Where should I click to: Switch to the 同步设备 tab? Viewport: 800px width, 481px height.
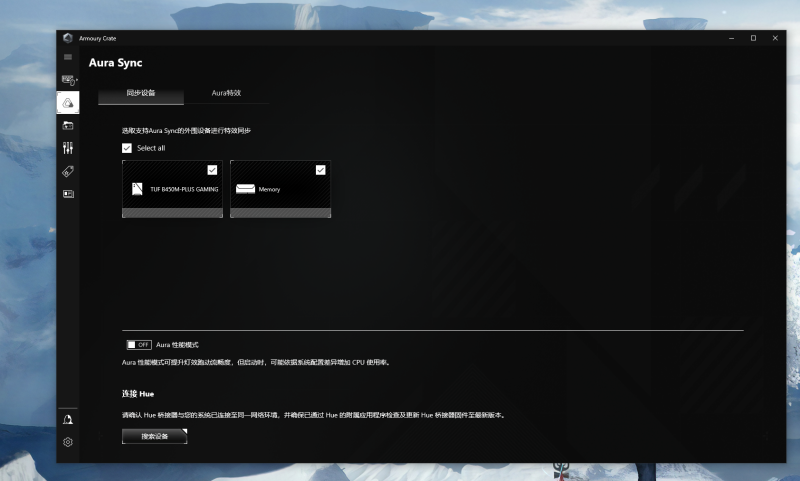click(141, 93)
